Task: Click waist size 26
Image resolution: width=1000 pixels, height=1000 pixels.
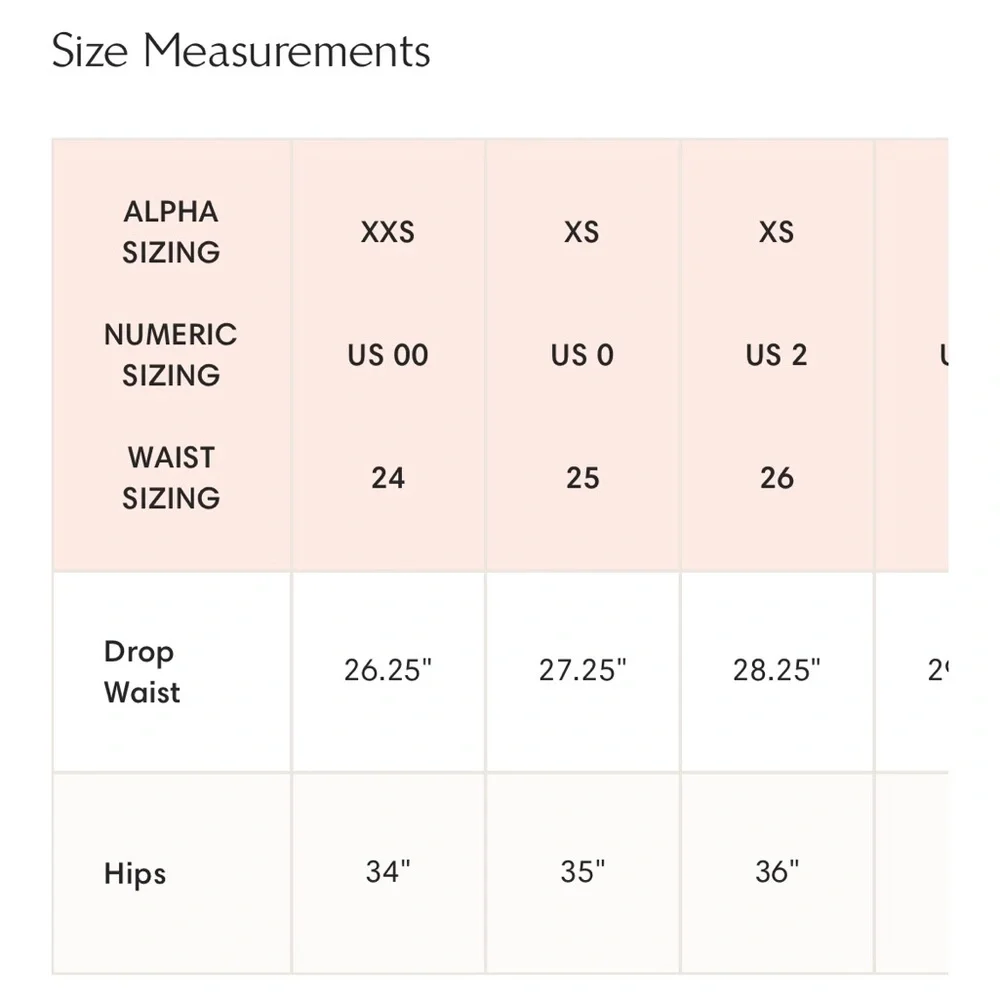Action: (x=777, y=478)
